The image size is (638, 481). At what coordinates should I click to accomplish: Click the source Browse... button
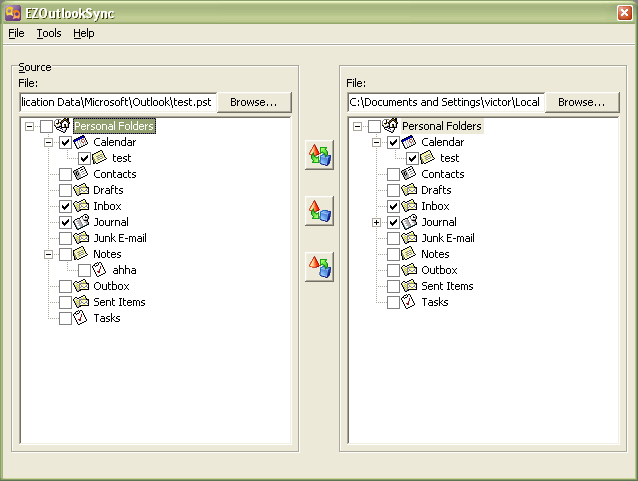coord(254,102)
